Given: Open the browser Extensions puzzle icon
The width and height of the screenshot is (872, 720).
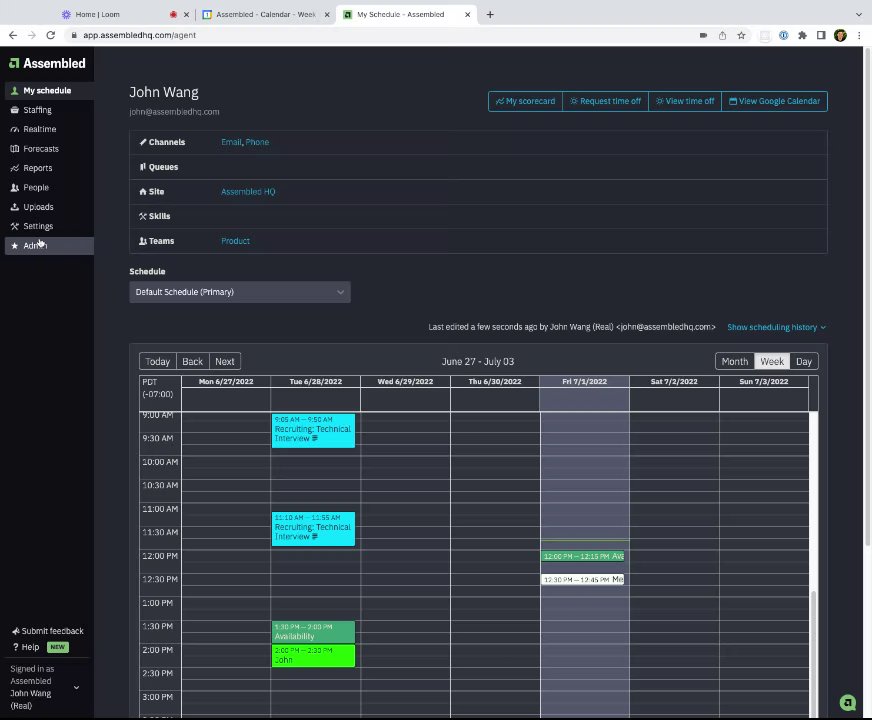Looking at the screenshot, I should coord(802,36).
